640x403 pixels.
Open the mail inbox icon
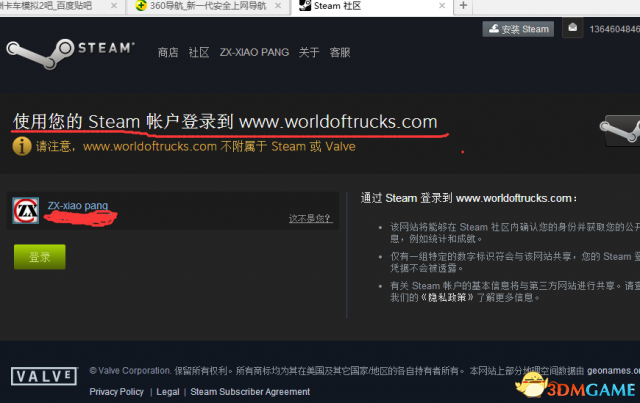[573, 28]
